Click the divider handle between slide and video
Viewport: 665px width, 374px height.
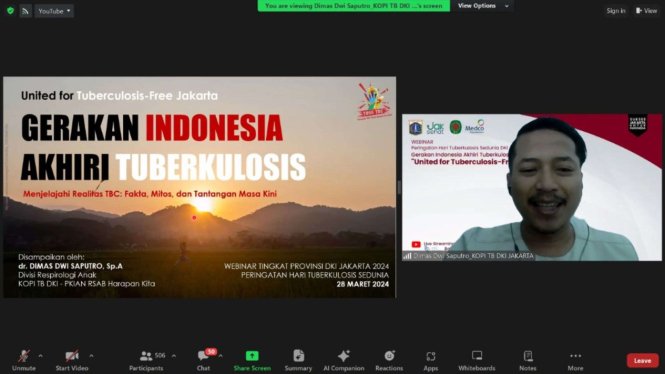pyautogui.click(x=399, y=187)
